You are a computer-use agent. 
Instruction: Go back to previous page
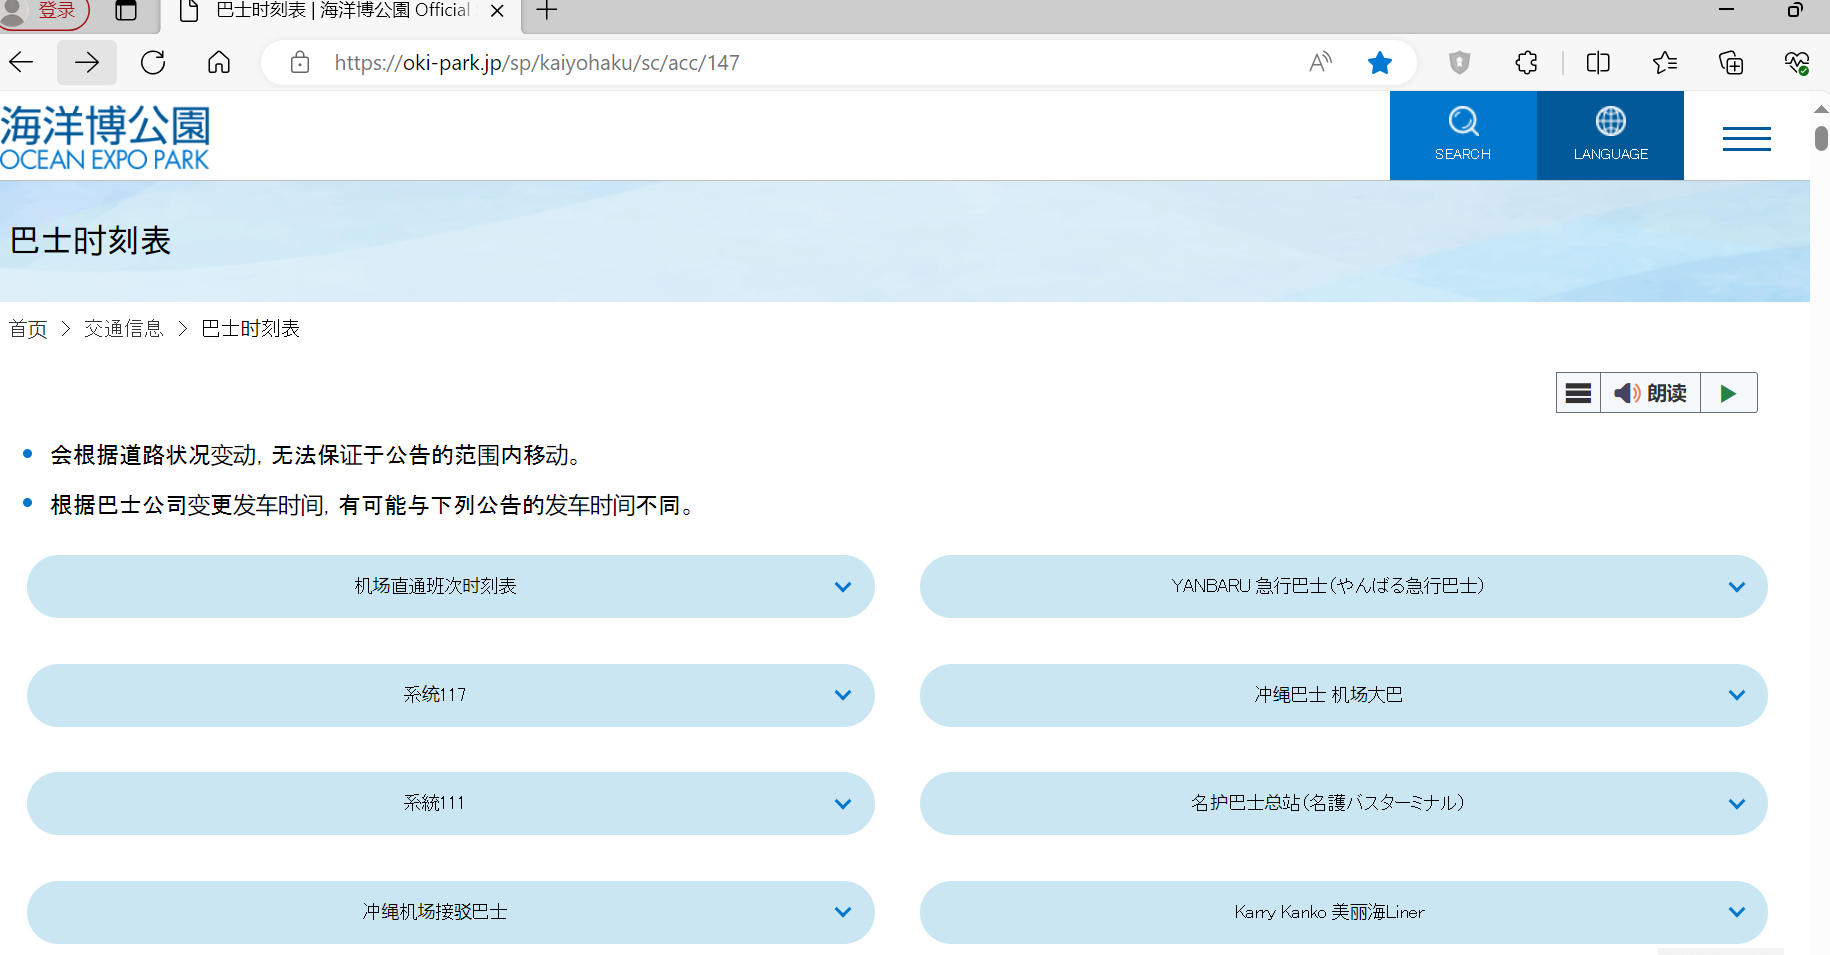point(22,63)
